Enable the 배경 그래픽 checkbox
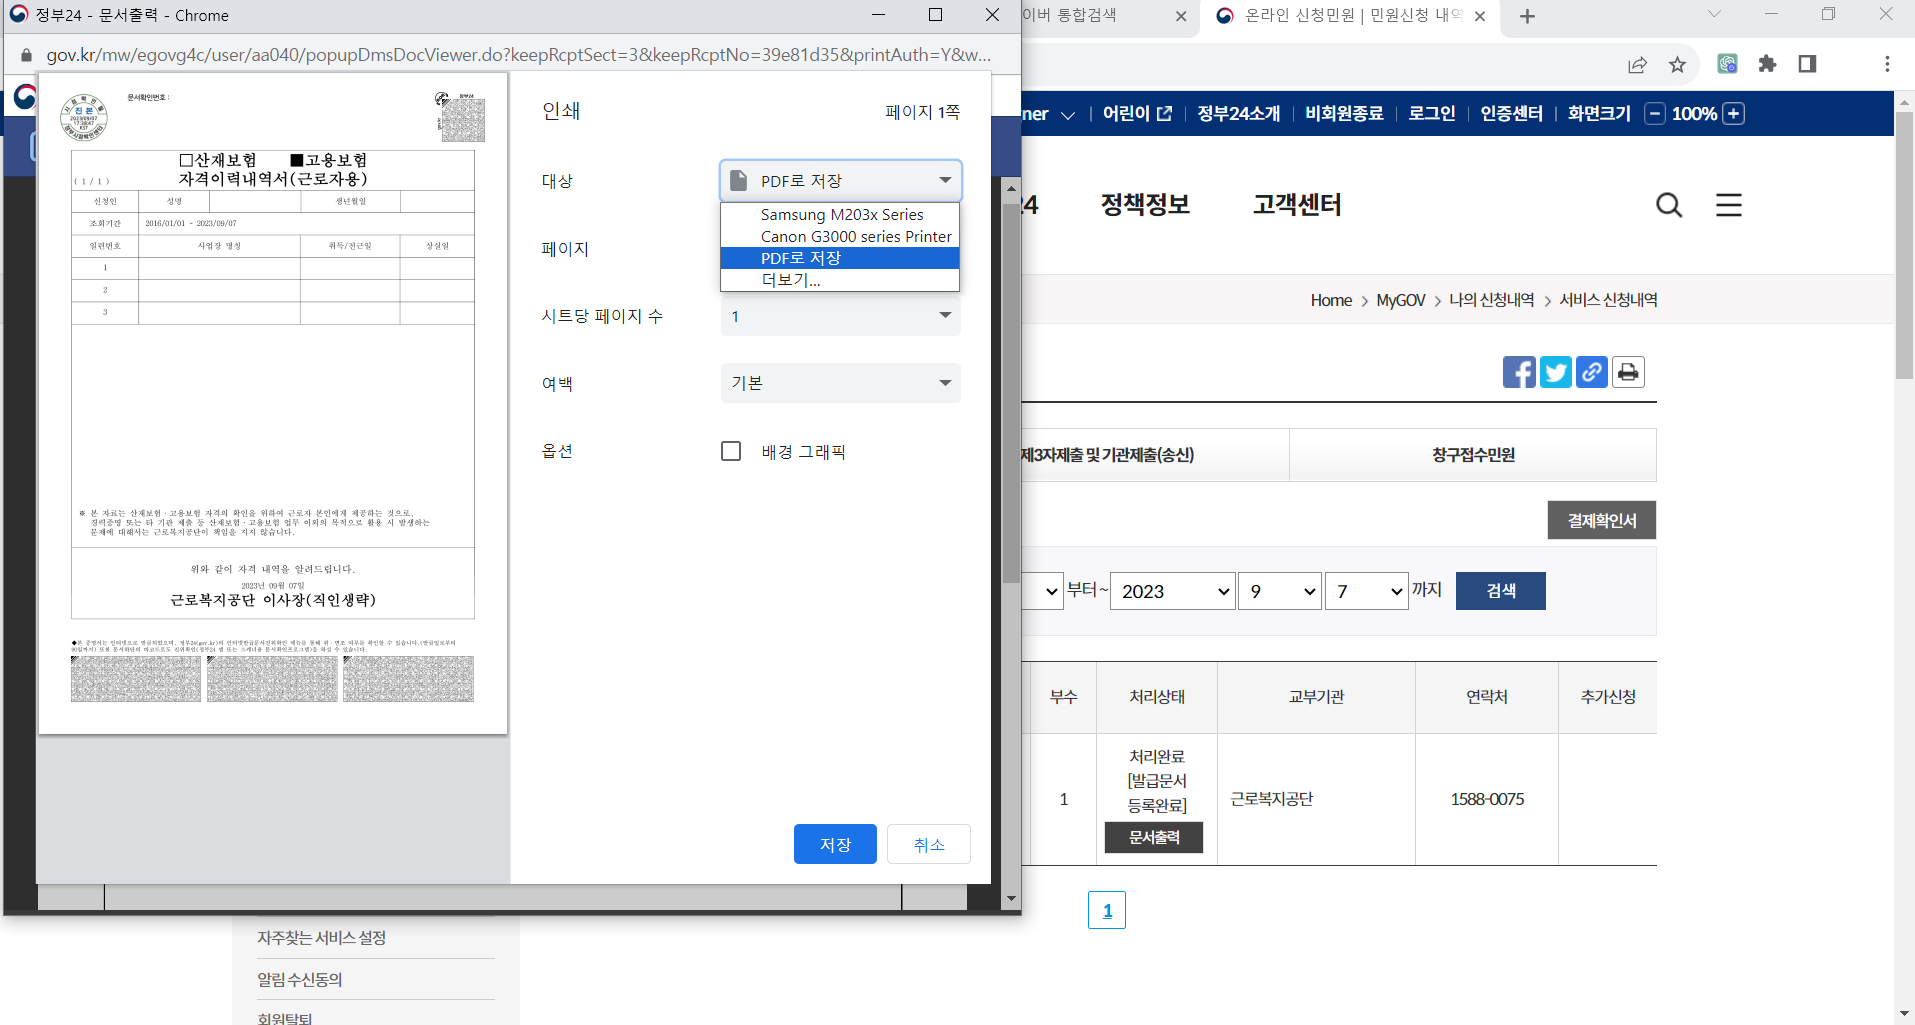This screenshot has height=1025, width=1915. pos(731,451)
